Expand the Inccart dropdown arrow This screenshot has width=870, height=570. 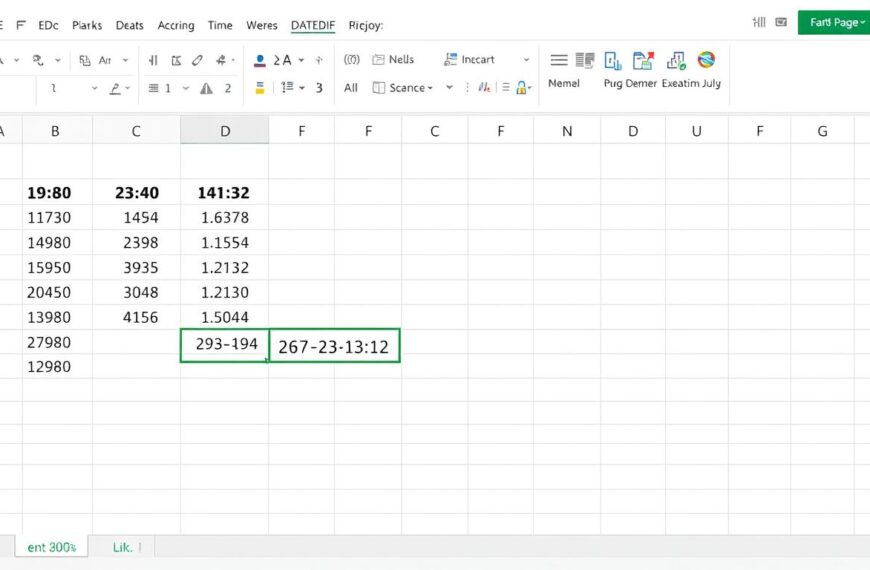(526, 59)
